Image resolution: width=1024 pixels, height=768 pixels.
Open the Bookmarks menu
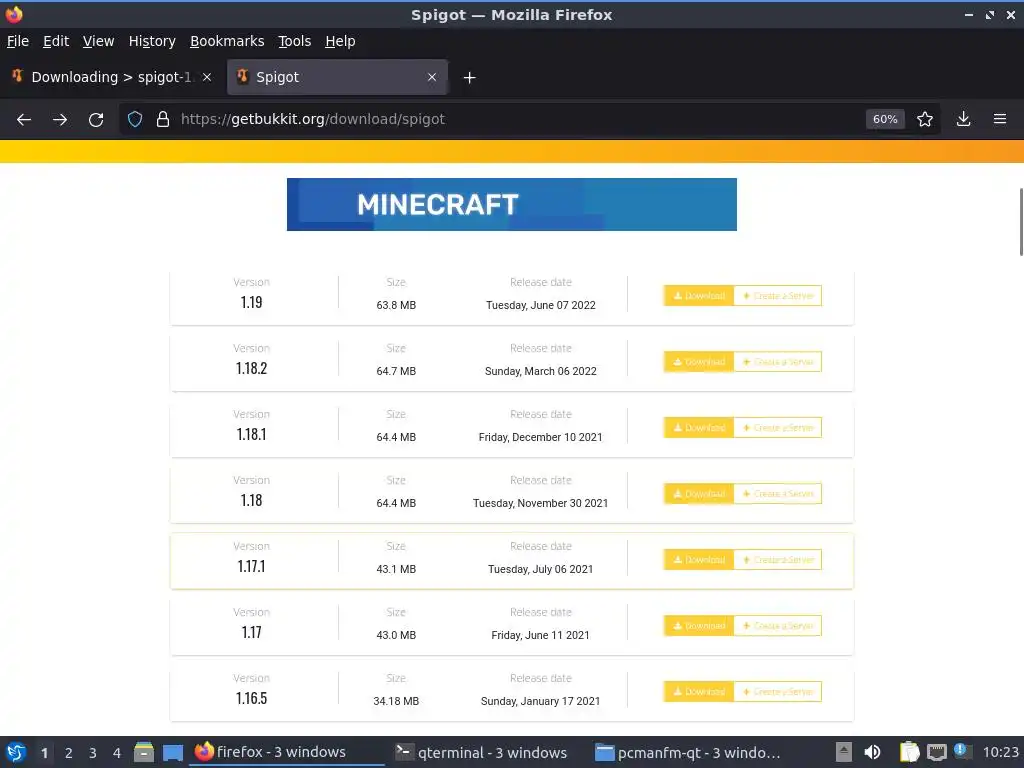pyautogui.click(x=227, y=41)
